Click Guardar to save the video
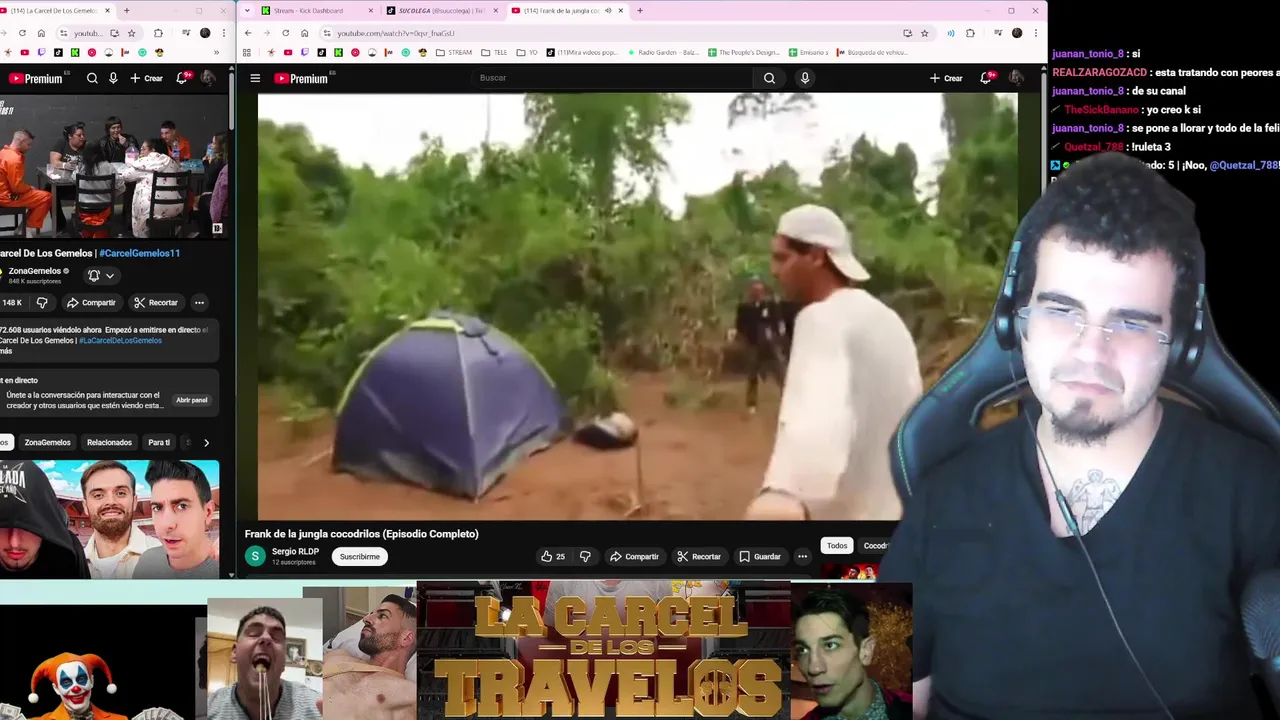 pyautogui.click(x=760, y=556)
